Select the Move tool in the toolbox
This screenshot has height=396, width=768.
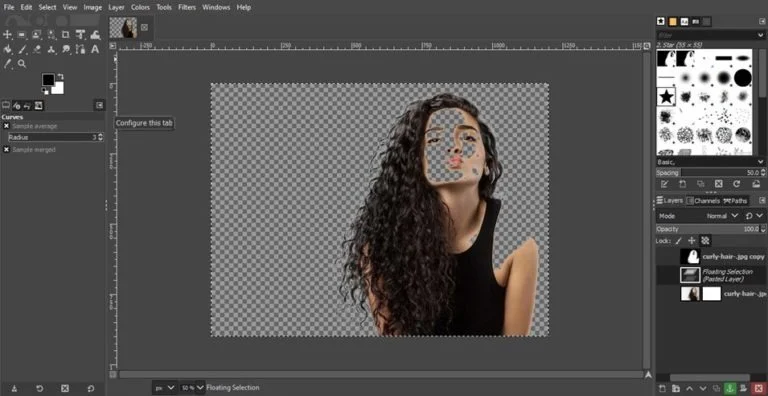click(7, 34)
